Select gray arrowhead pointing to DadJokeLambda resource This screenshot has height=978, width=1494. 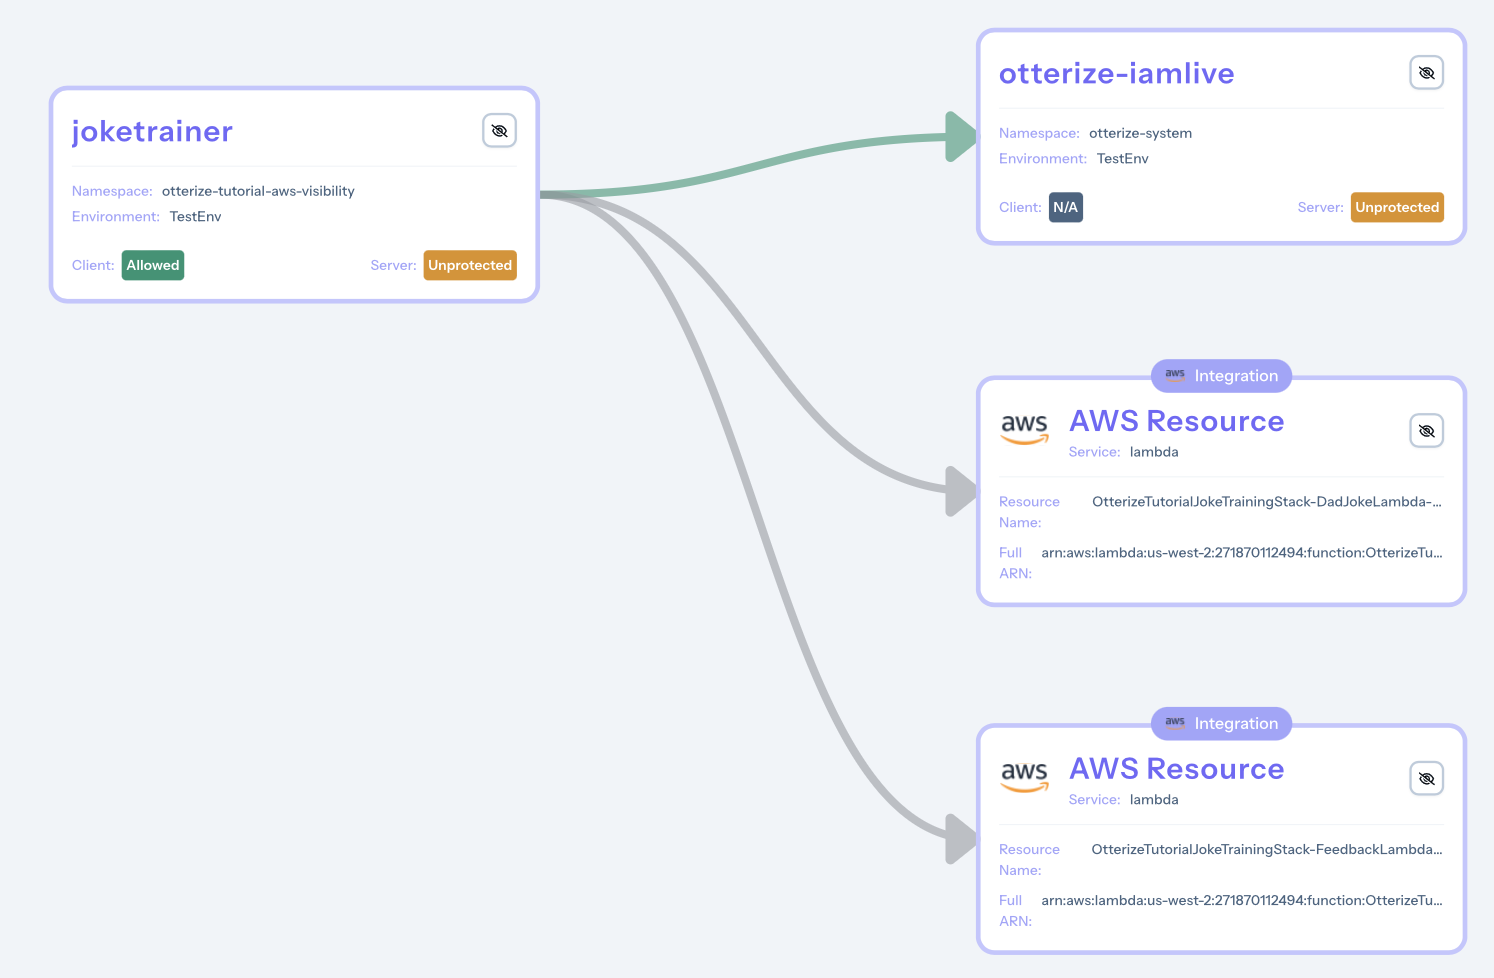pyautogui.click(x=962, y=491)
